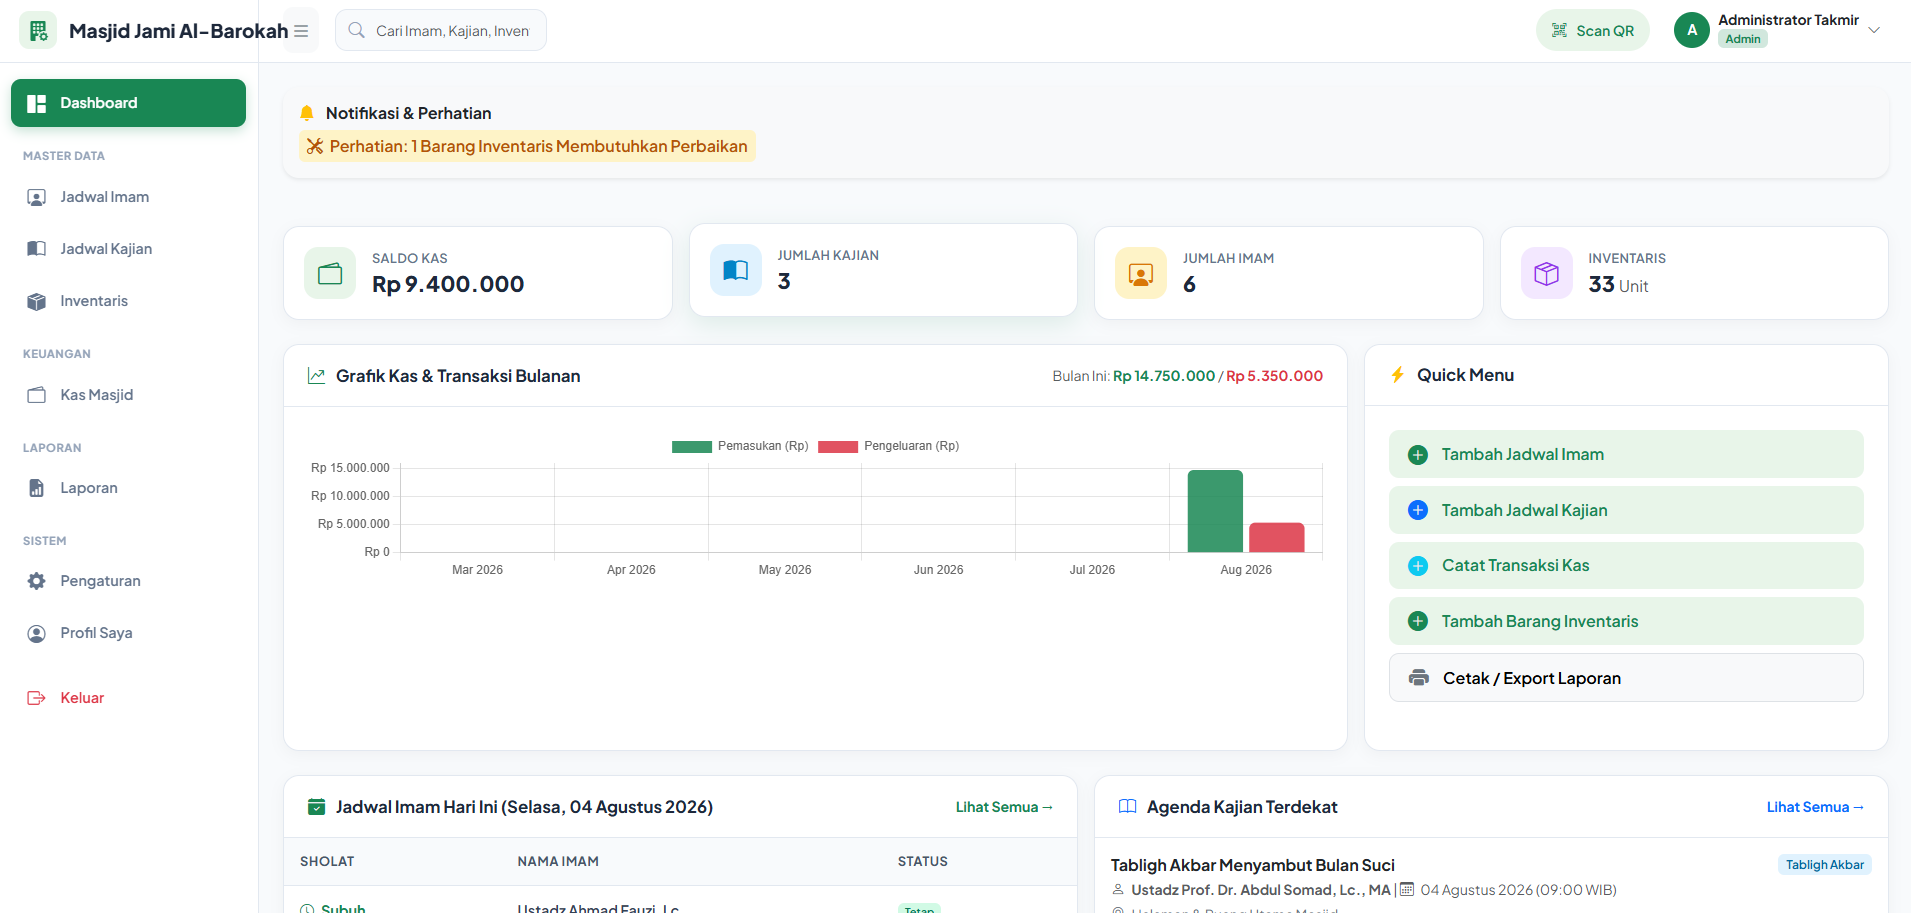Click the wallet icon on Saldo Kas card
This screenshot has width=1911, height=913.
pos(330,273)
